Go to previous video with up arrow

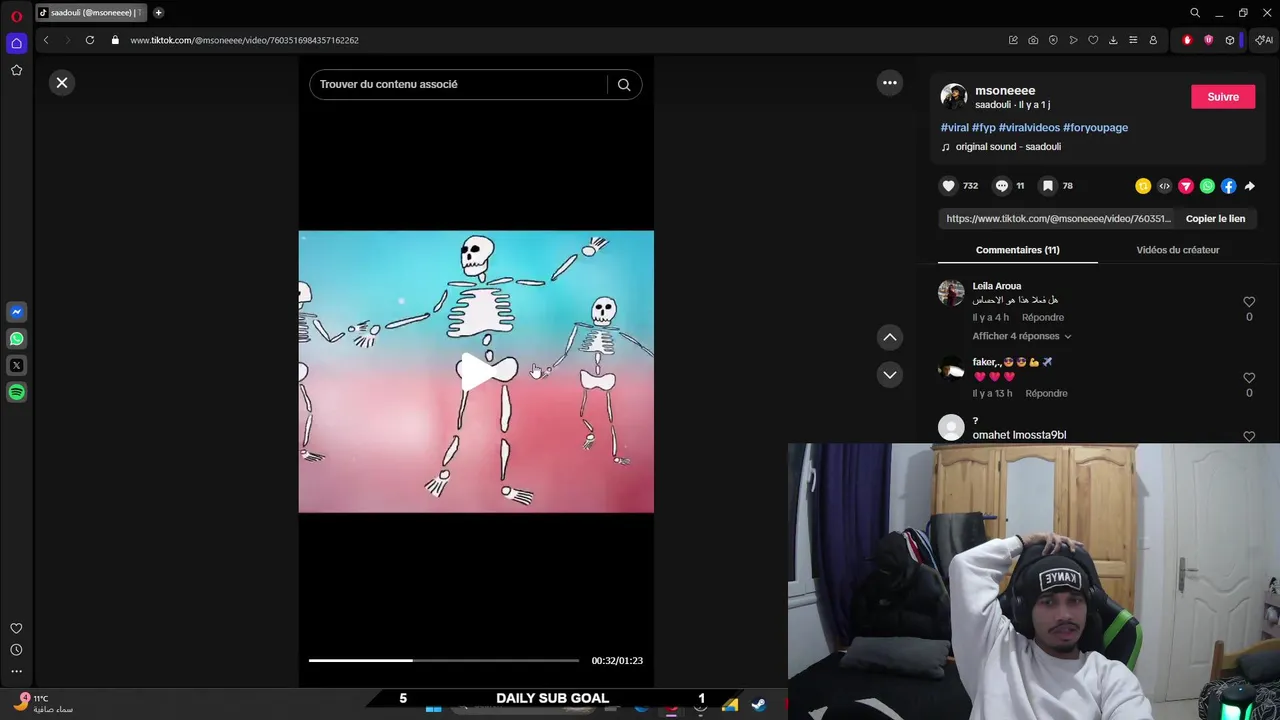[x=890, y=337]
